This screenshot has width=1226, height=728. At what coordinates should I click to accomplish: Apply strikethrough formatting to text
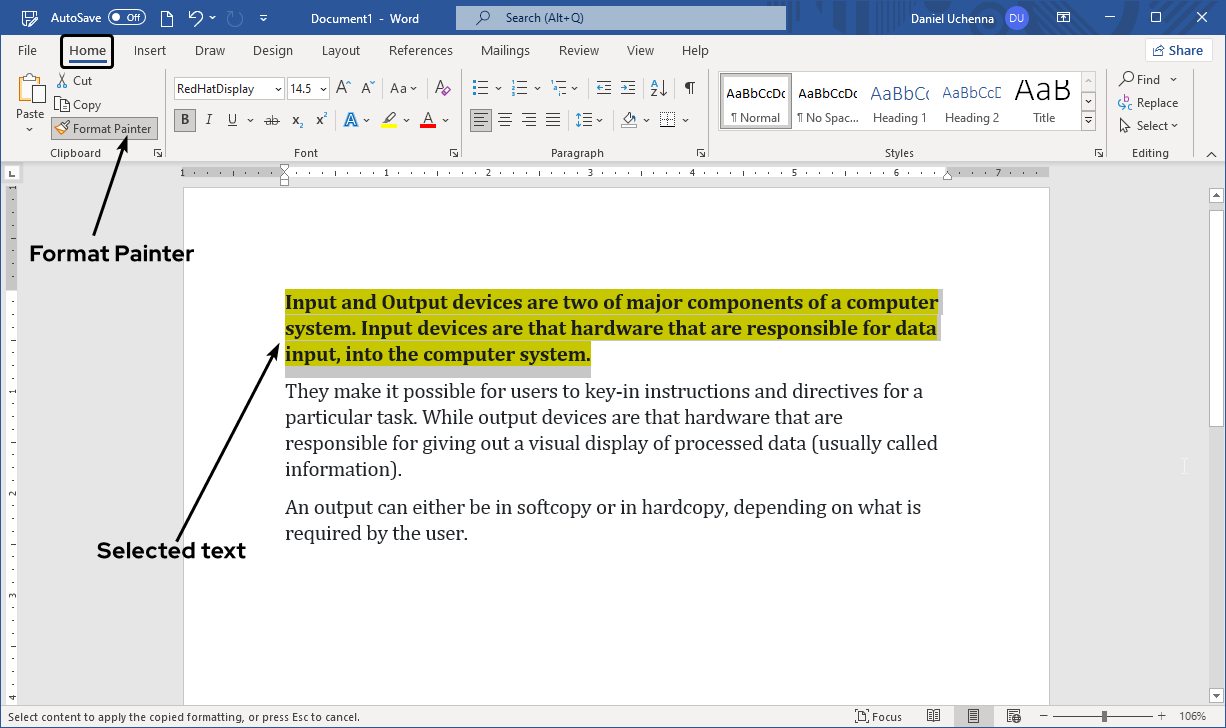click(x=271, y=120)
